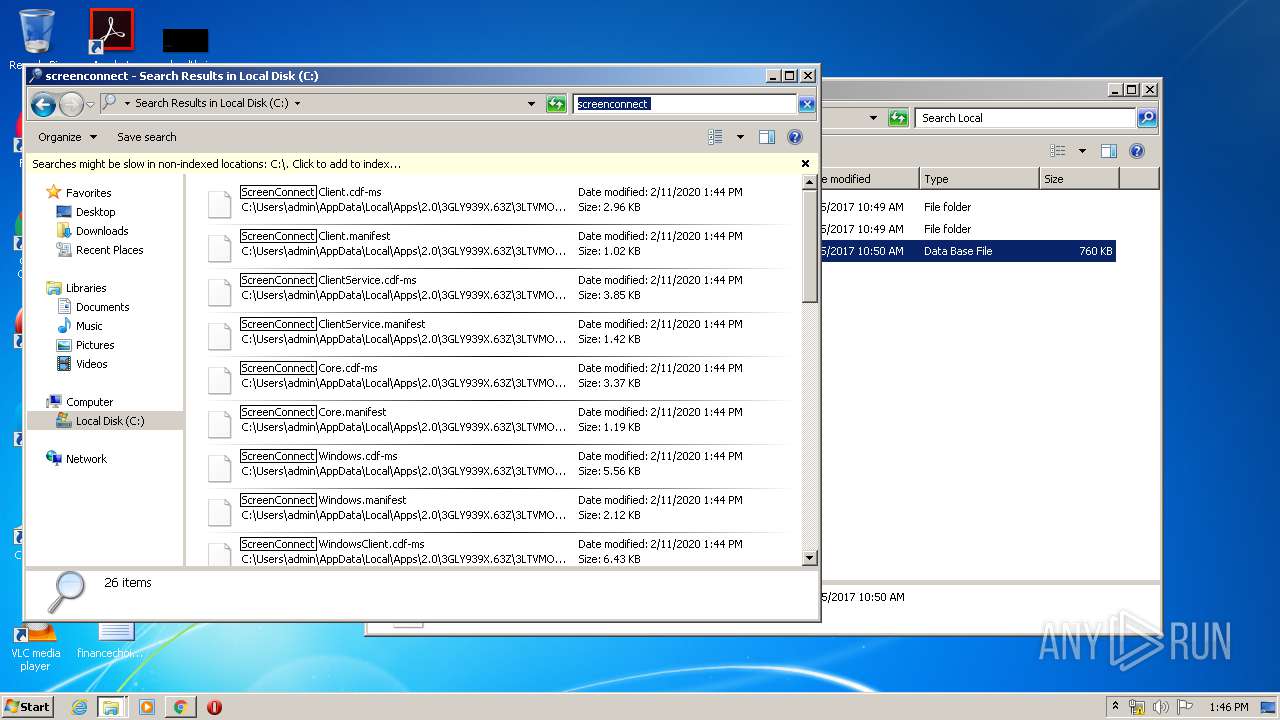Screen dimensions: 1280x720
Task: Open the Music library
Action: pyautogui.click(x=89, y=326)
